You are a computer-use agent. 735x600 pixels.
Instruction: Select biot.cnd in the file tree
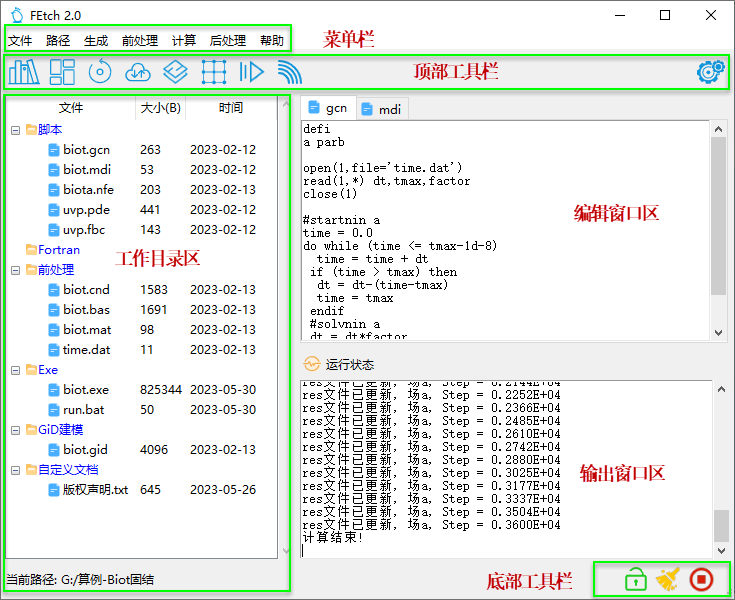point(86,290)
